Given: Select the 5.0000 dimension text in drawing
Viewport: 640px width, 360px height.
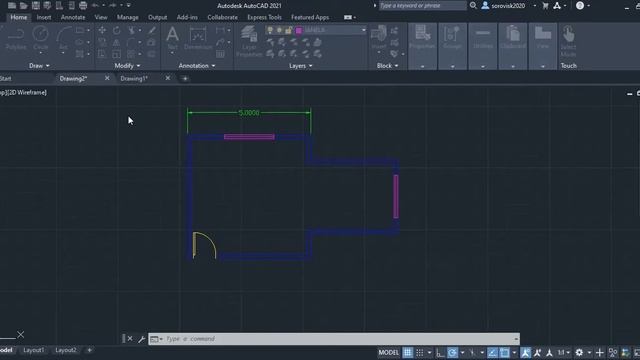Looking at the screenshot, I should pos(249,113).
